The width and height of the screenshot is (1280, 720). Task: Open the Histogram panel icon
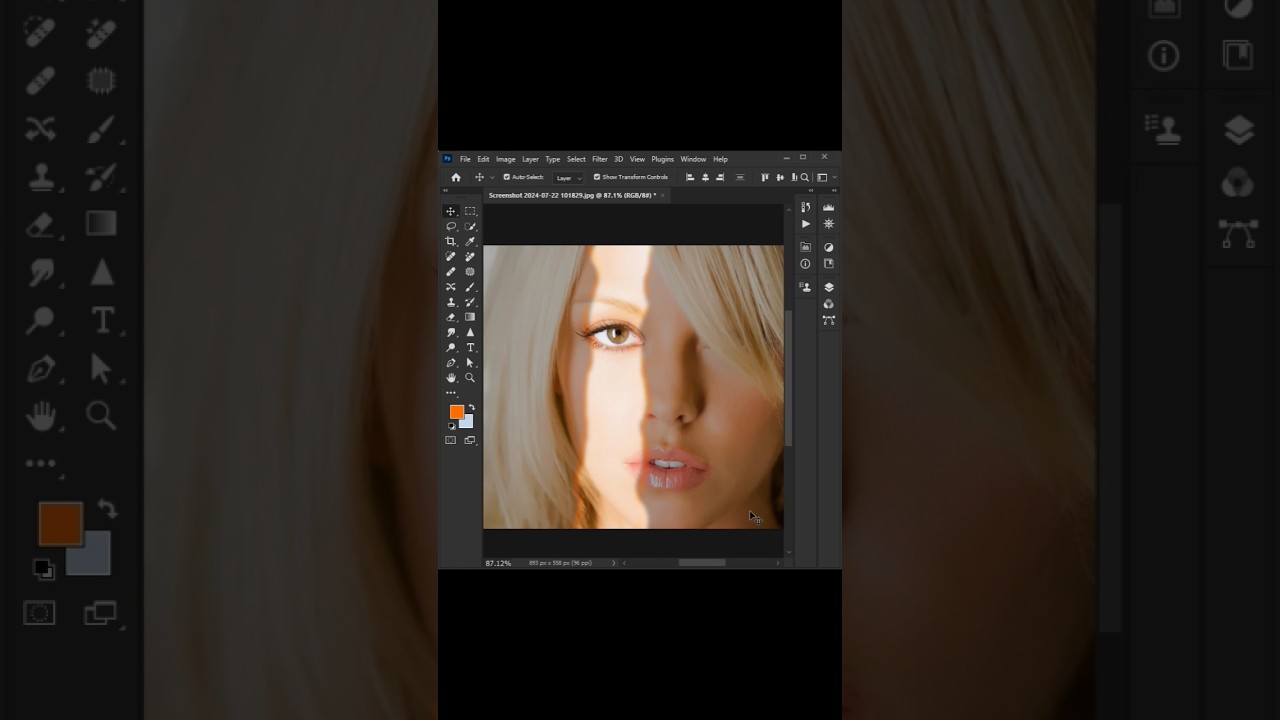tap(829, 207)
